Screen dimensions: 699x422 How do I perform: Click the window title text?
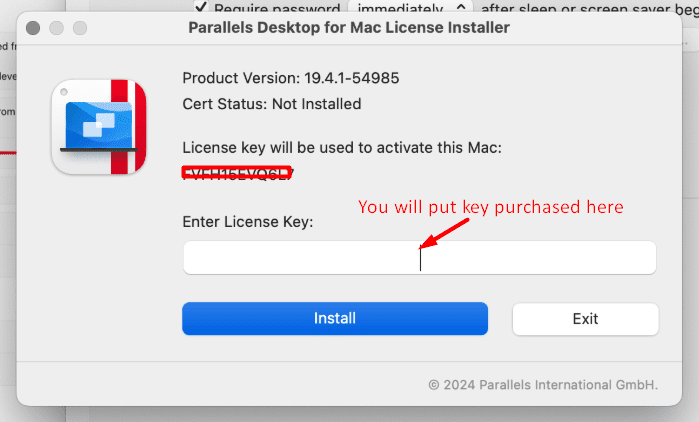pyautogui.click(x=349, y=28)
